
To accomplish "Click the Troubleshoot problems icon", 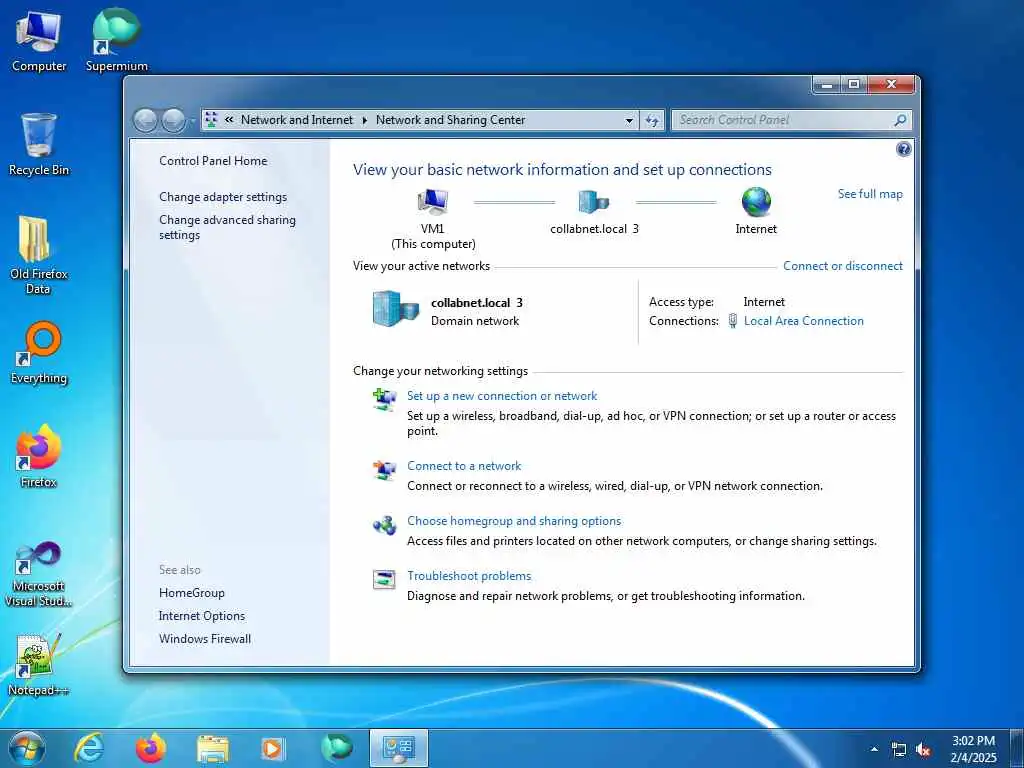I will point(384,579).
